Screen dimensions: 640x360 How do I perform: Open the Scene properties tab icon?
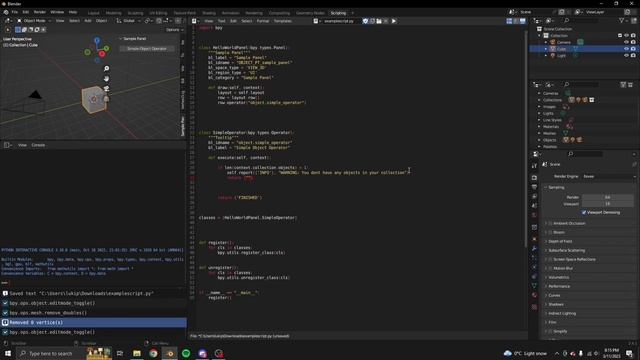pos(534,206)
